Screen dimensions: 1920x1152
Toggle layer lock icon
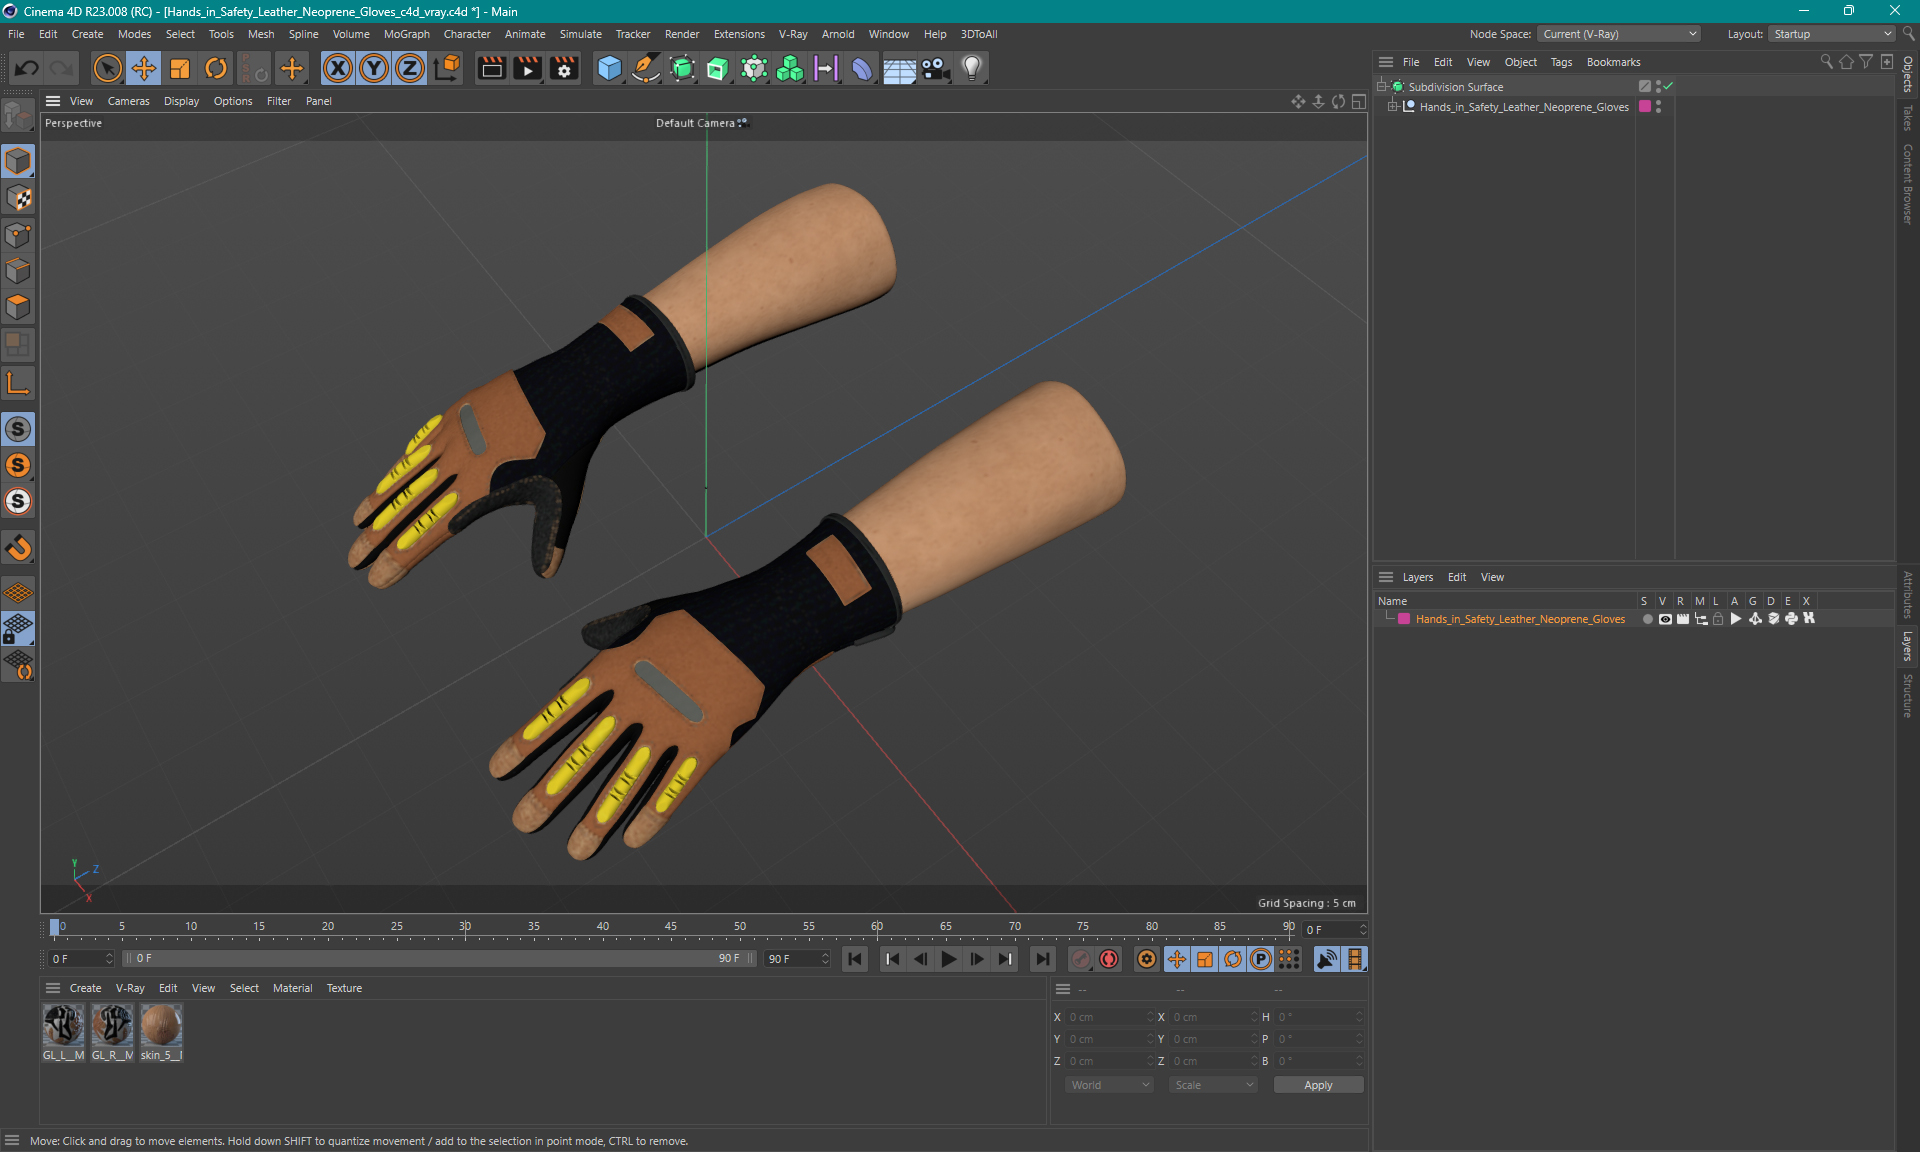click(1718, 619)
